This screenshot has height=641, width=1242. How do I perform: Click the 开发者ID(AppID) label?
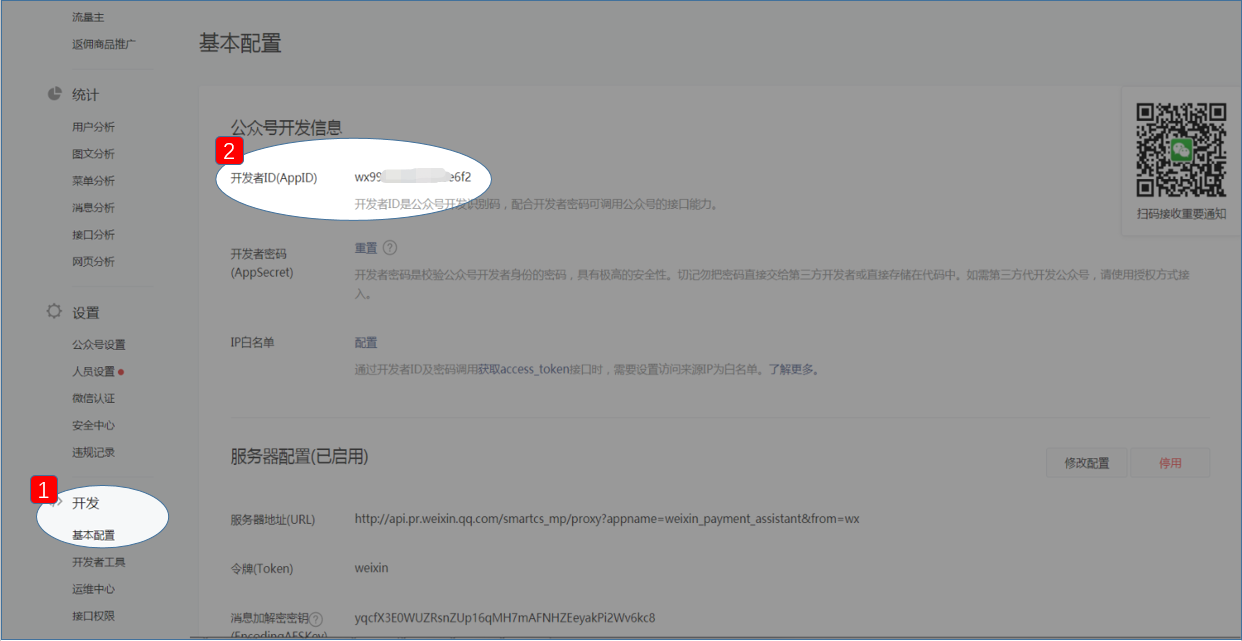tap(273, 178)
